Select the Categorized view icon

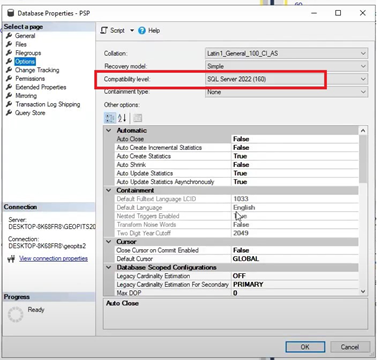110,118
